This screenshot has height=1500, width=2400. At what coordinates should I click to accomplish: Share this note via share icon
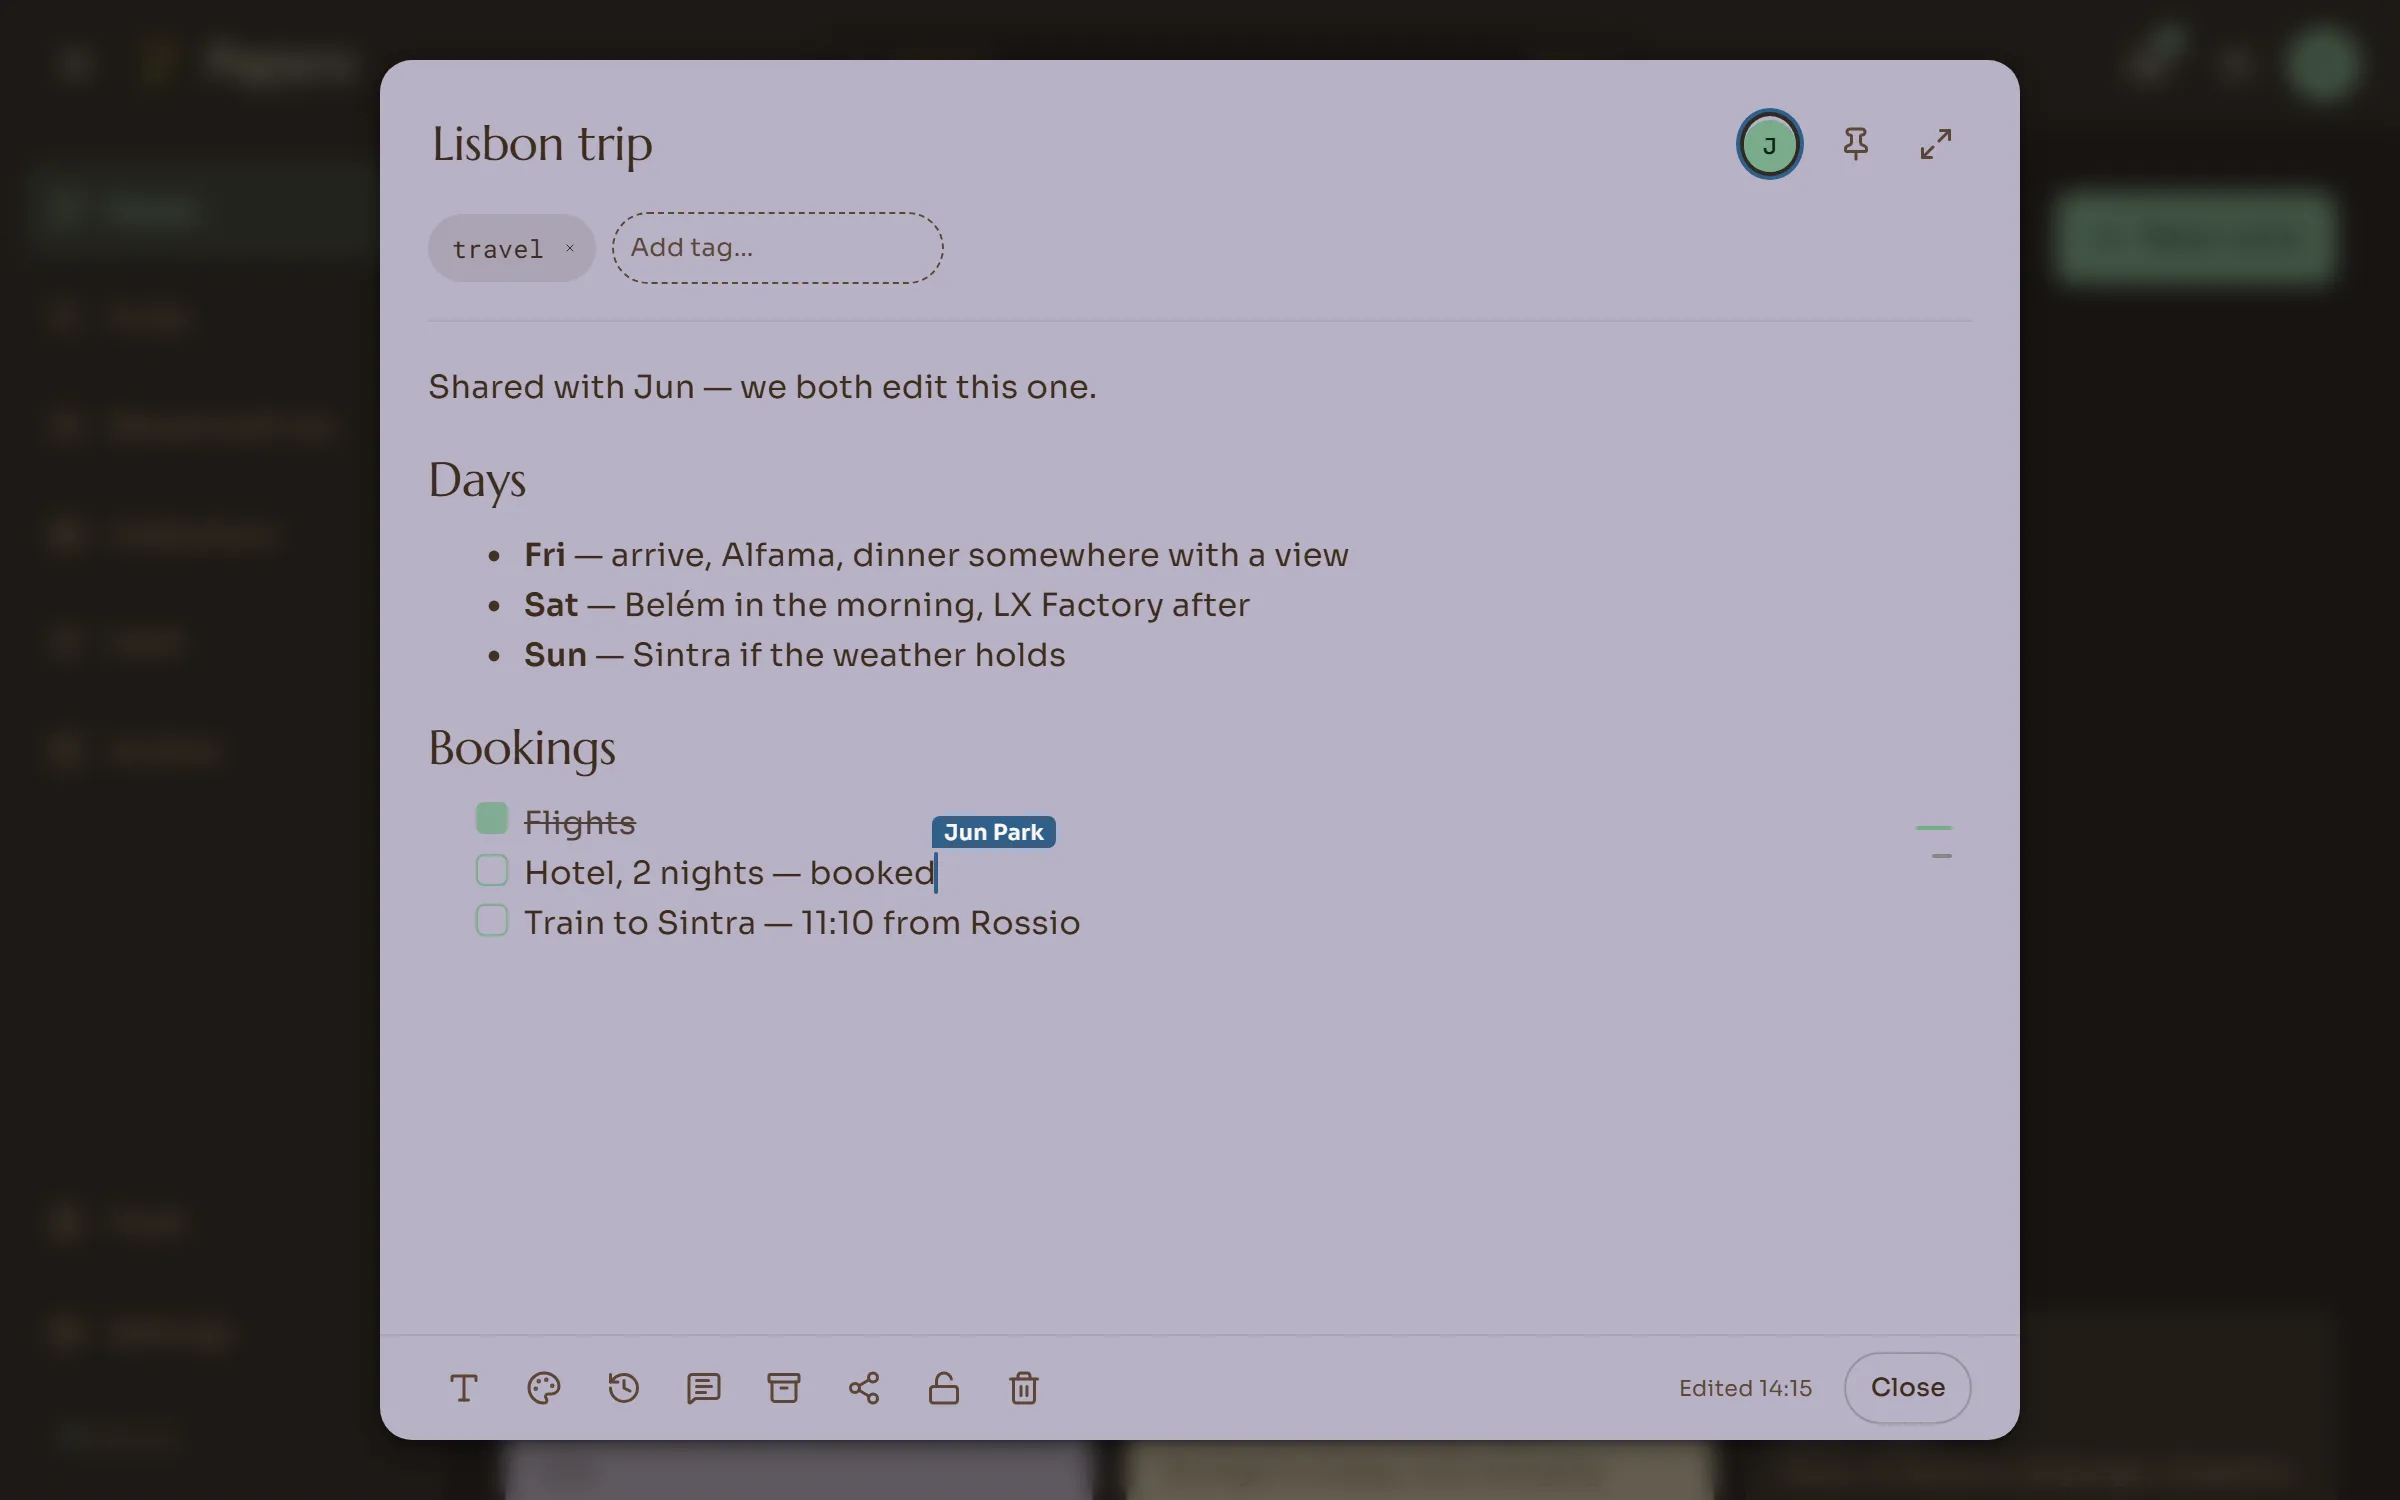(x=864, y=1388)
